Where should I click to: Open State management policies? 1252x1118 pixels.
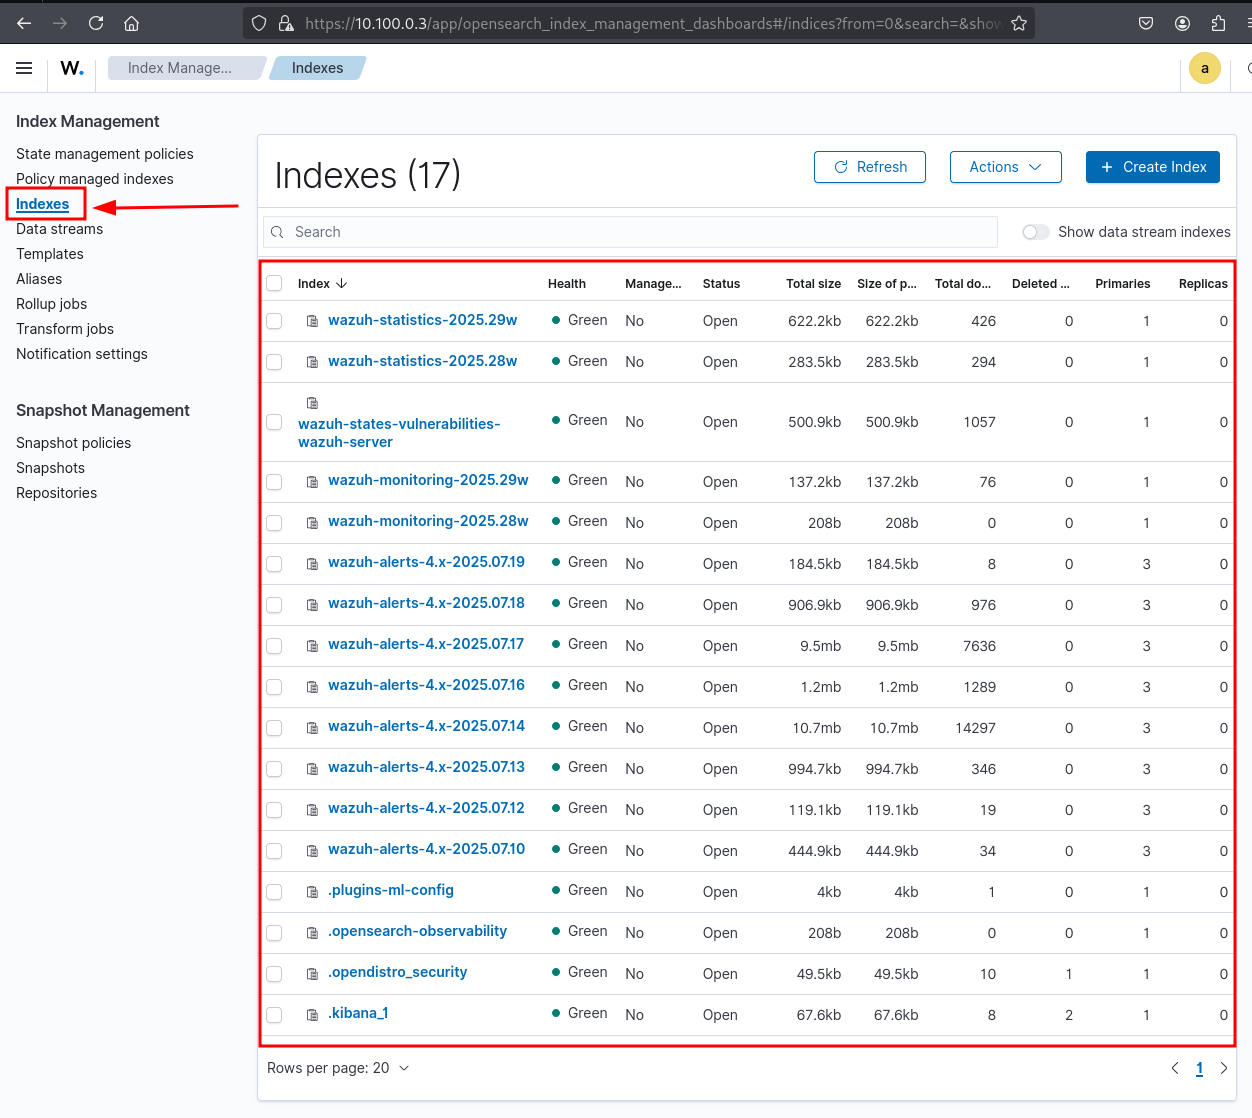coord(105,154)
